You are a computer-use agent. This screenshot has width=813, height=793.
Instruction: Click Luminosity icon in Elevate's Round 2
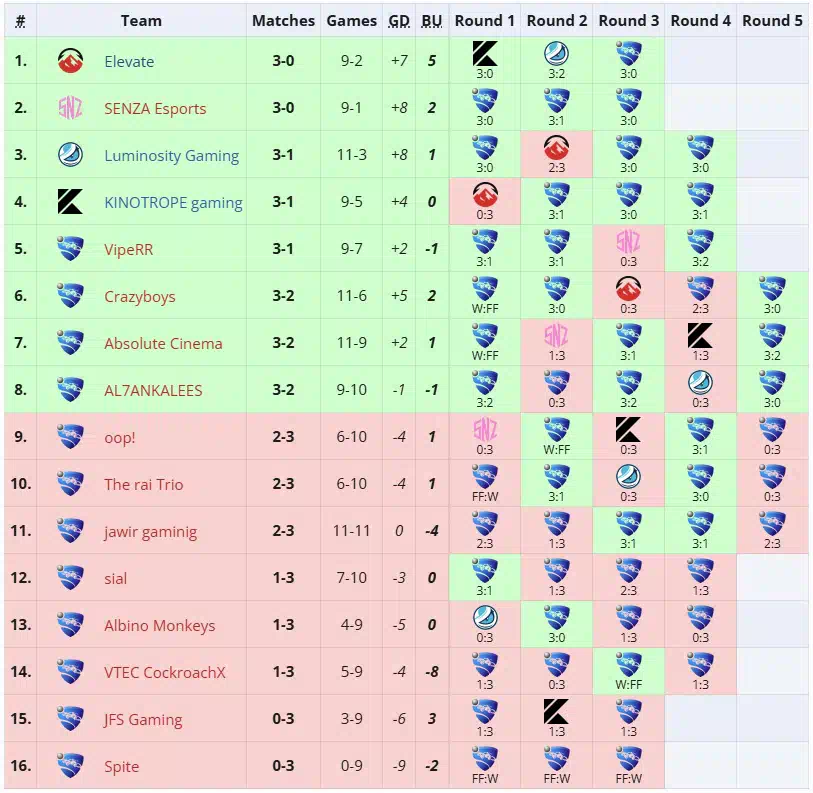tap(556, 53)
